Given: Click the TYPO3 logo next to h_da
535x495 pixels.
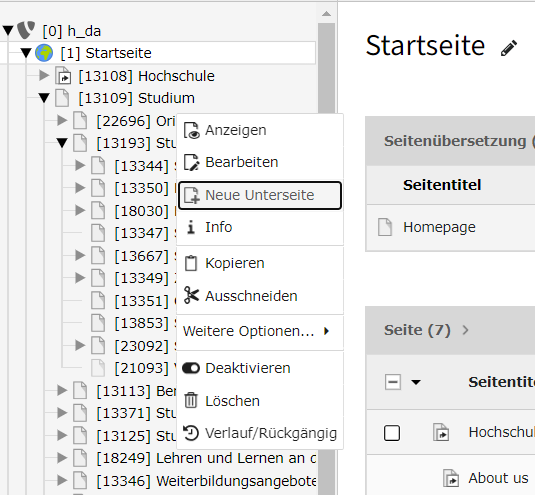Looking at the screenshot, I should click(26, 30).
